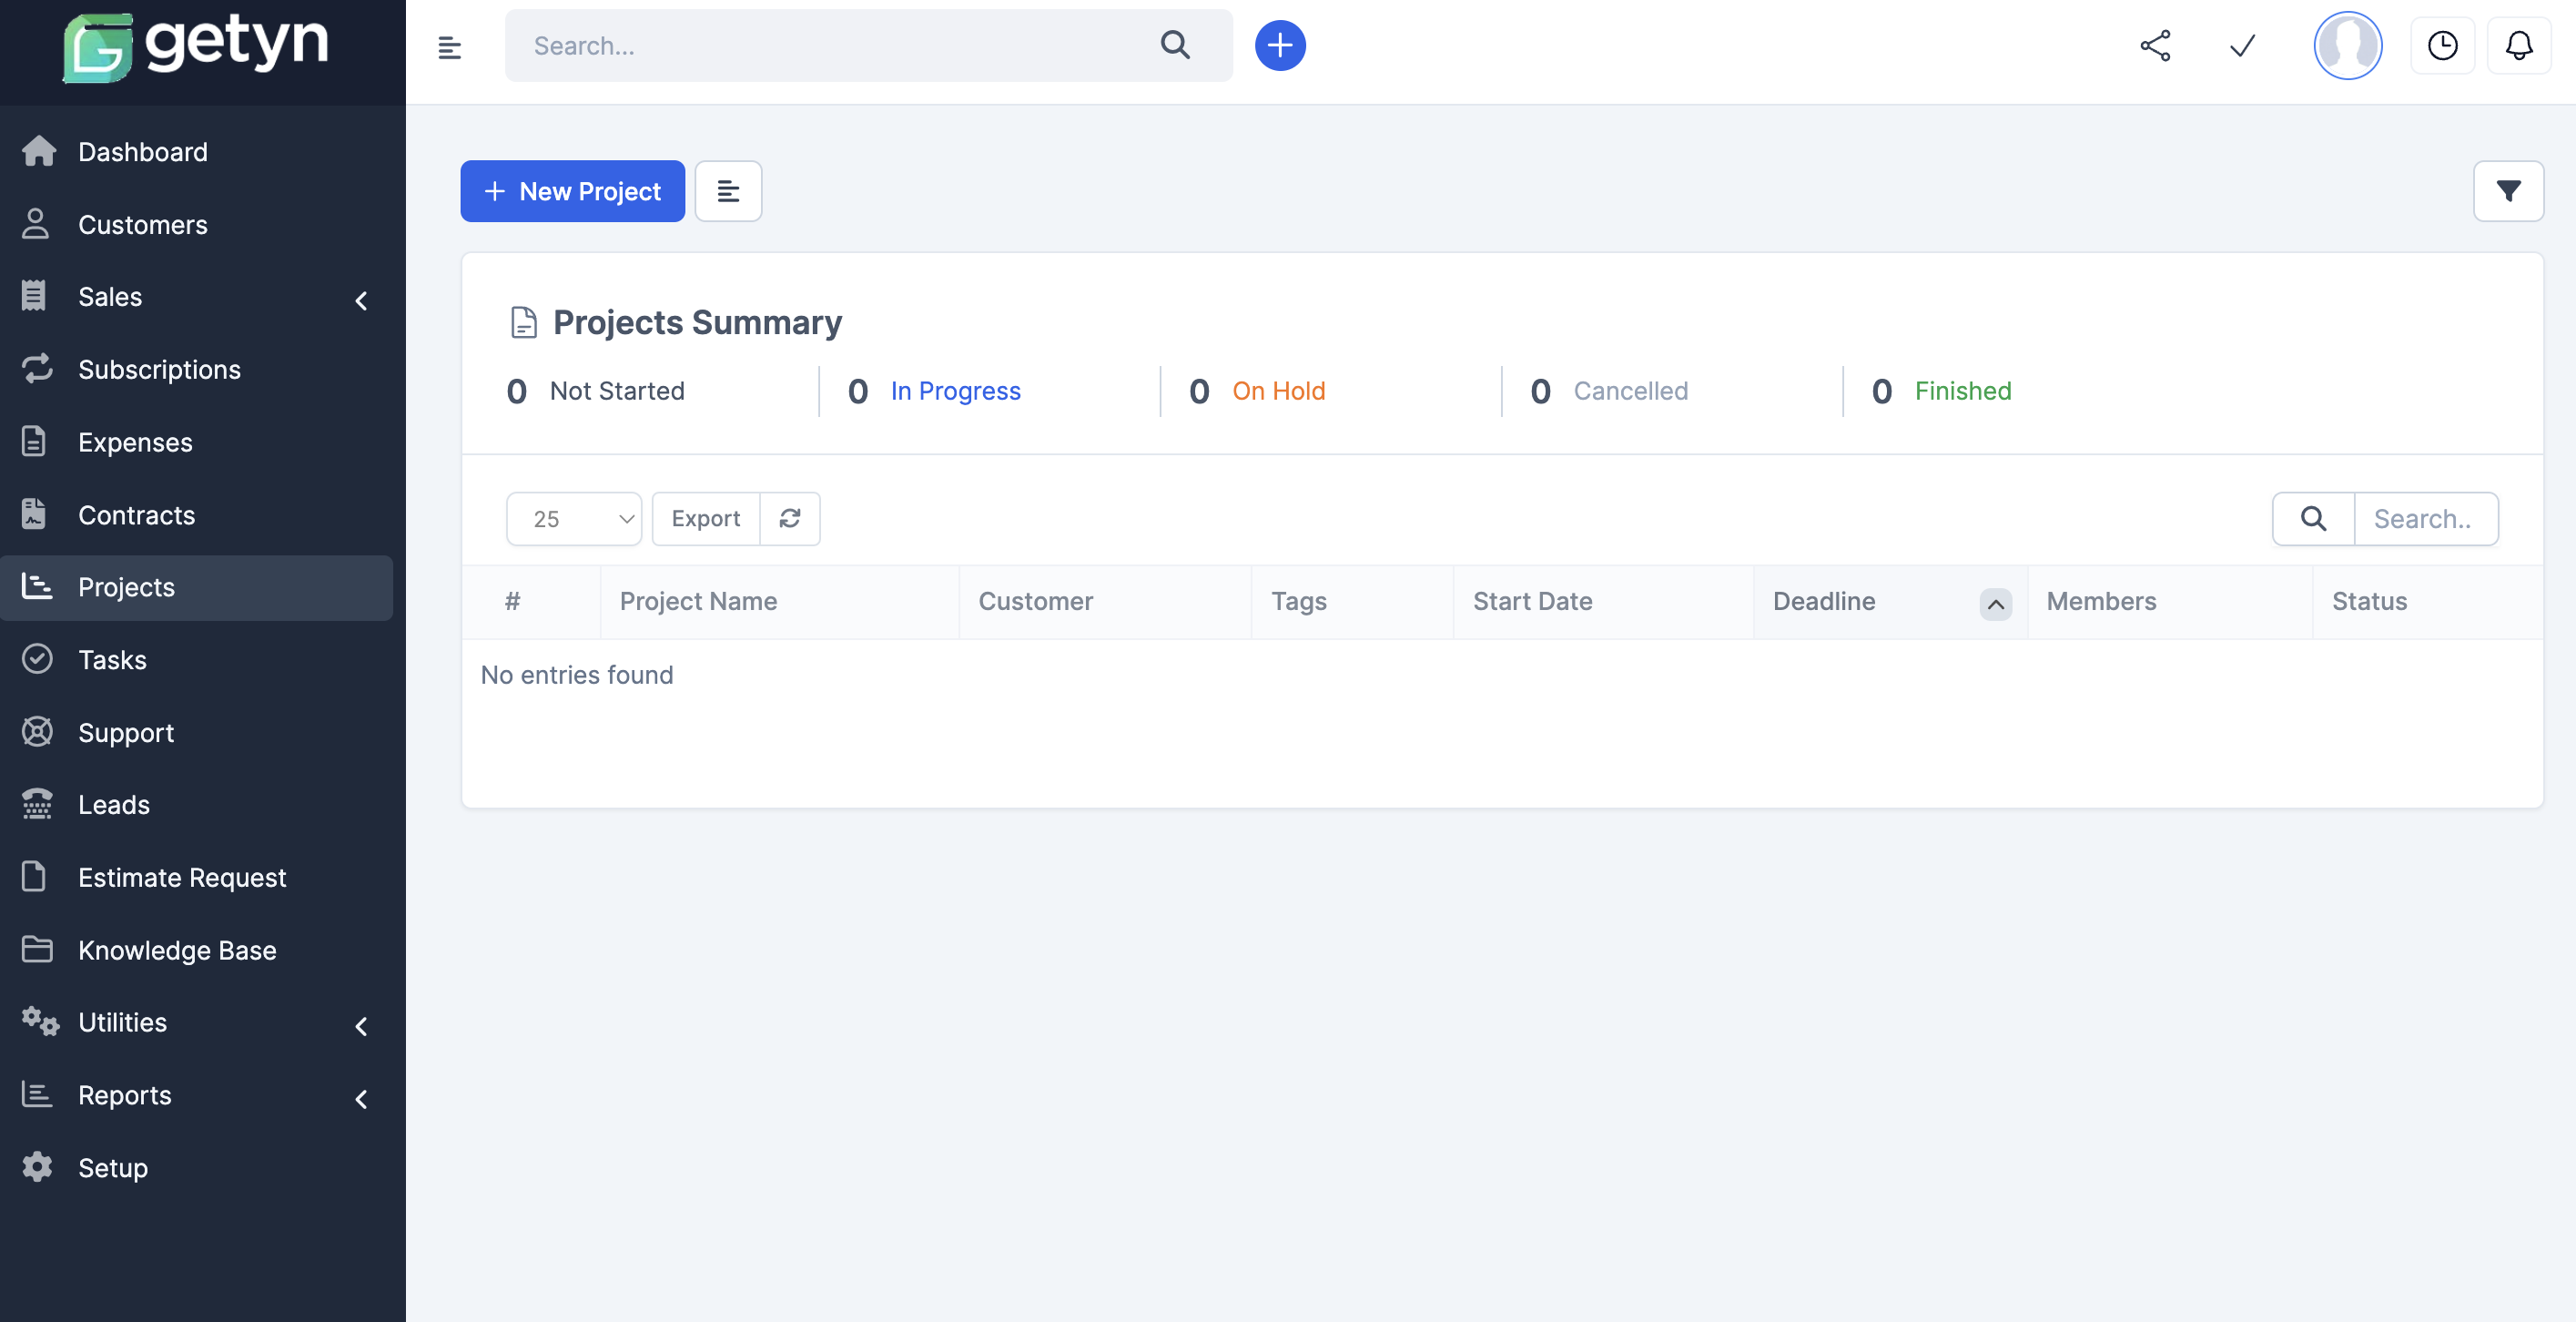
Task: Open the notifications bell
Action: pos(2519,45)
